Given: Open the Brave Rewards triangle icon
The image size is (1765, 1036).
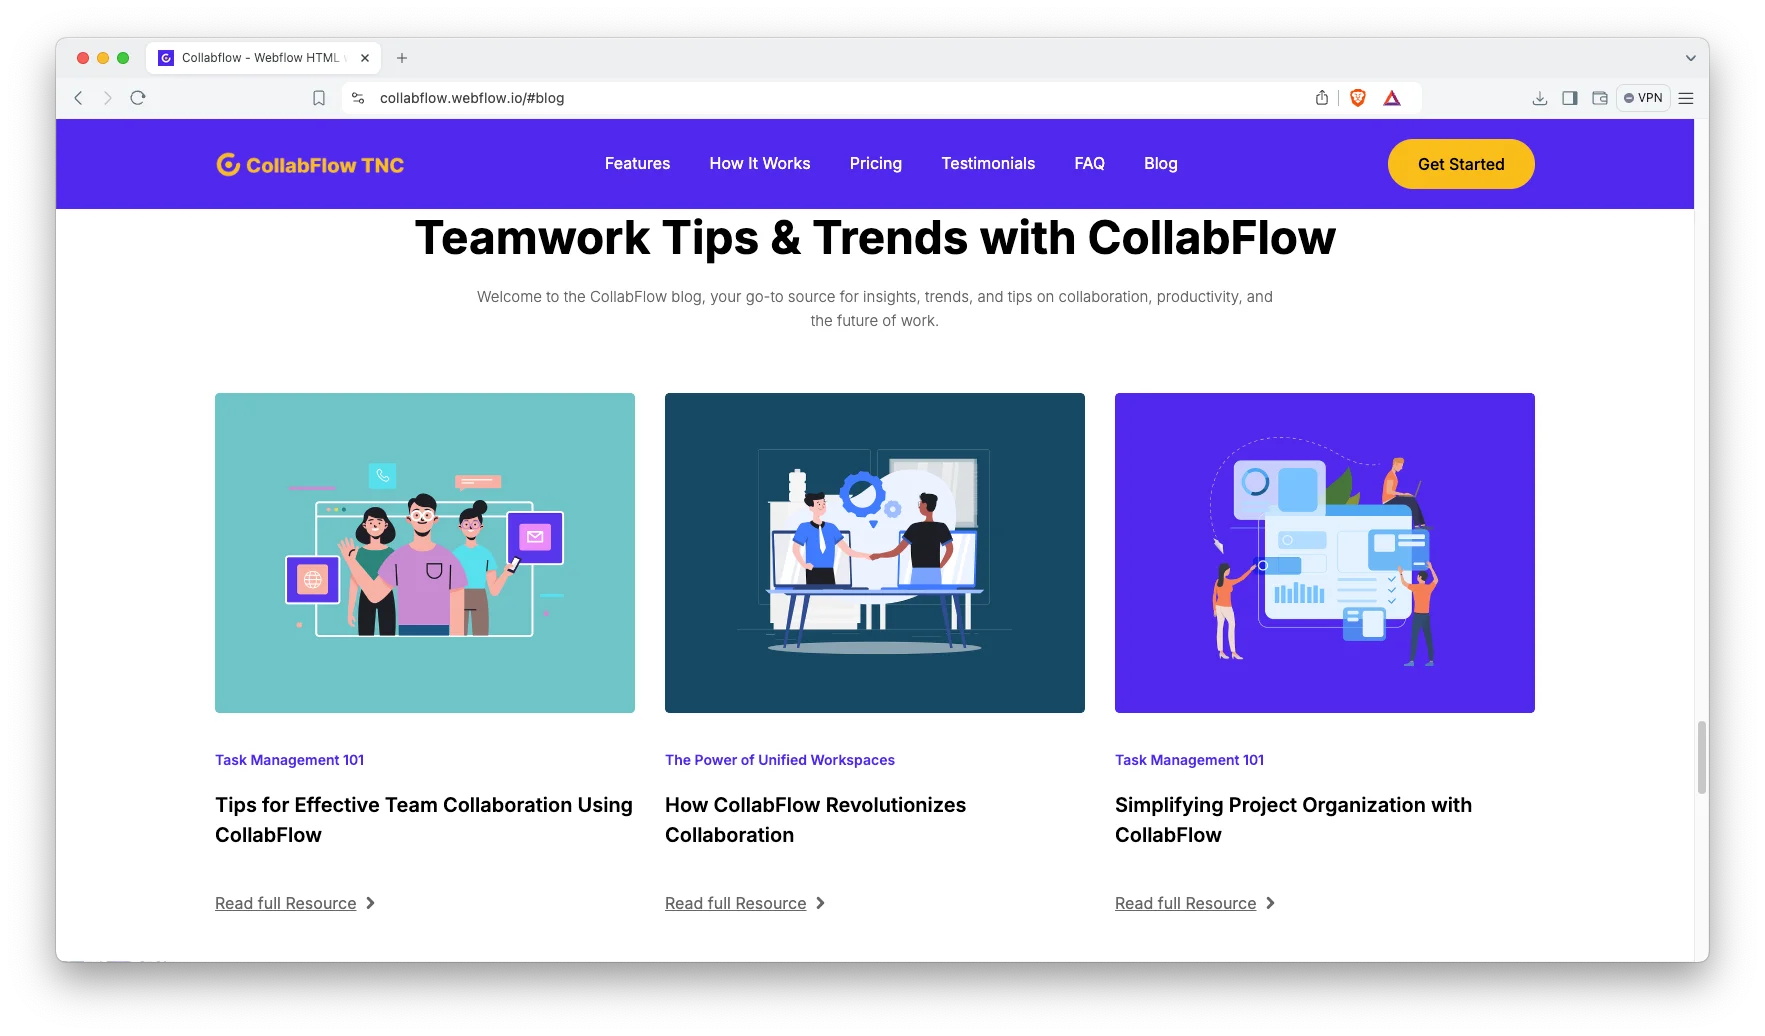Looking at the screenshot, I should pos(1391,98).
